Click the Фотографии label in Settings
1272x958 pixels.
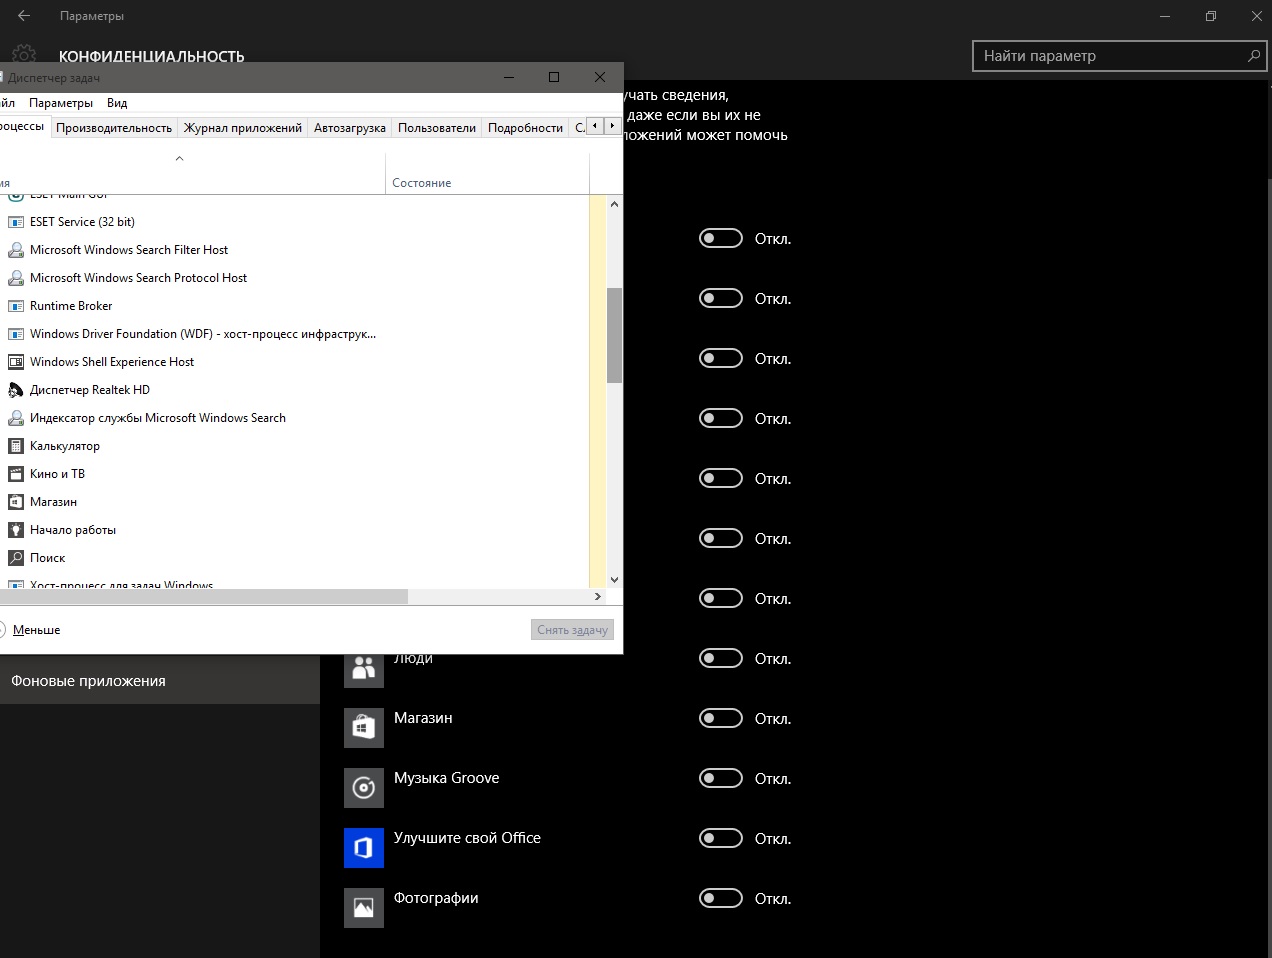click(436, 898)
